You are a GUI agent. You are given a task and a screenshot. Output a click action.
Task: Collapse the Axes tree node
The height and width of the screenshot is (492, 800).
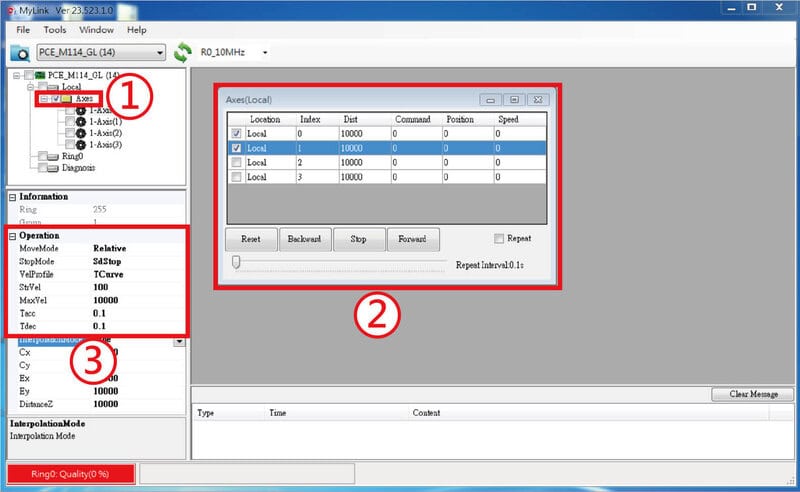point(44,99)
